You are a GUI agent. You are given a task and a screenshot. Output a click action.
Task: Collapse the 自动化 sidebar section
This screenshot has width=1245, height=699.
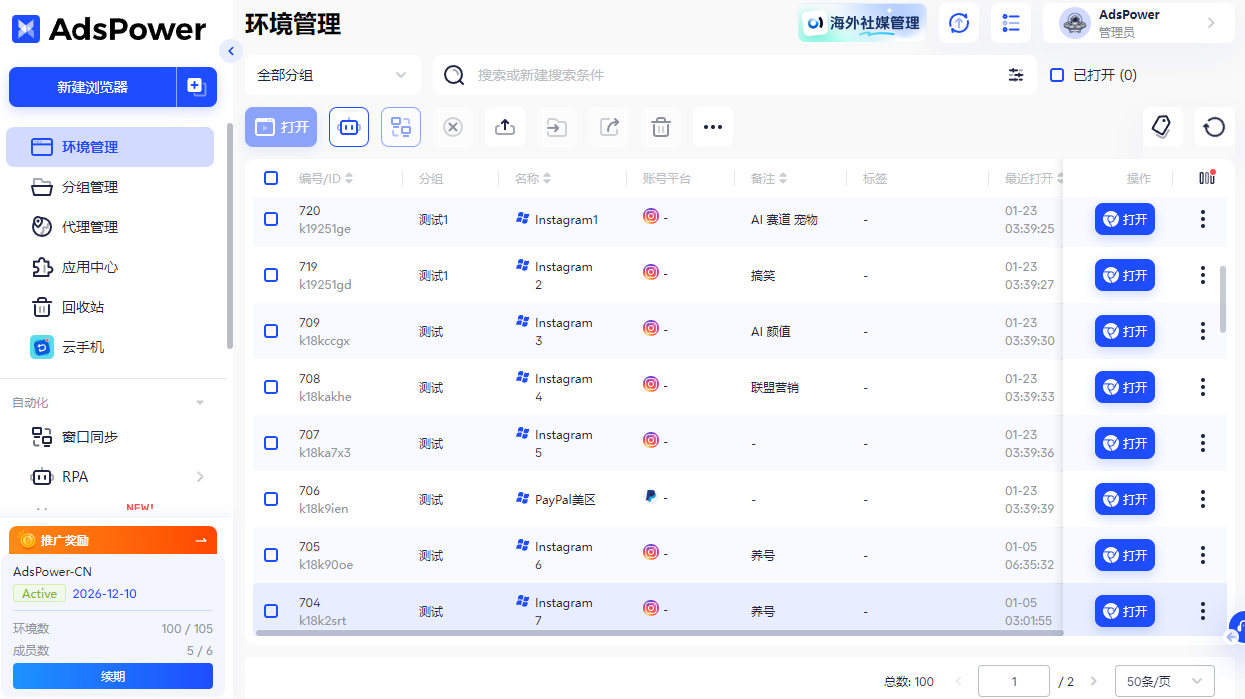(x=199, y=402)
